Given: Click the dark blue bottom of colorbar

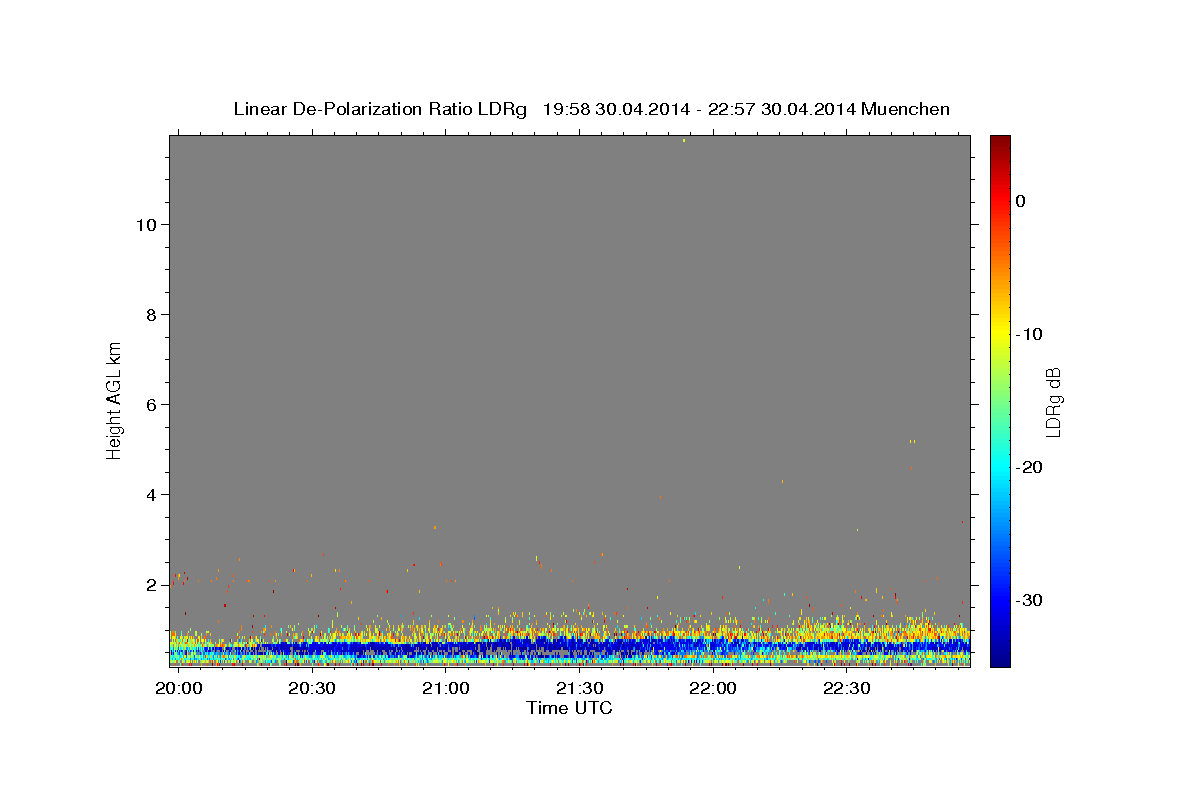Looking at the screenshot, I should tap(999, 655).
